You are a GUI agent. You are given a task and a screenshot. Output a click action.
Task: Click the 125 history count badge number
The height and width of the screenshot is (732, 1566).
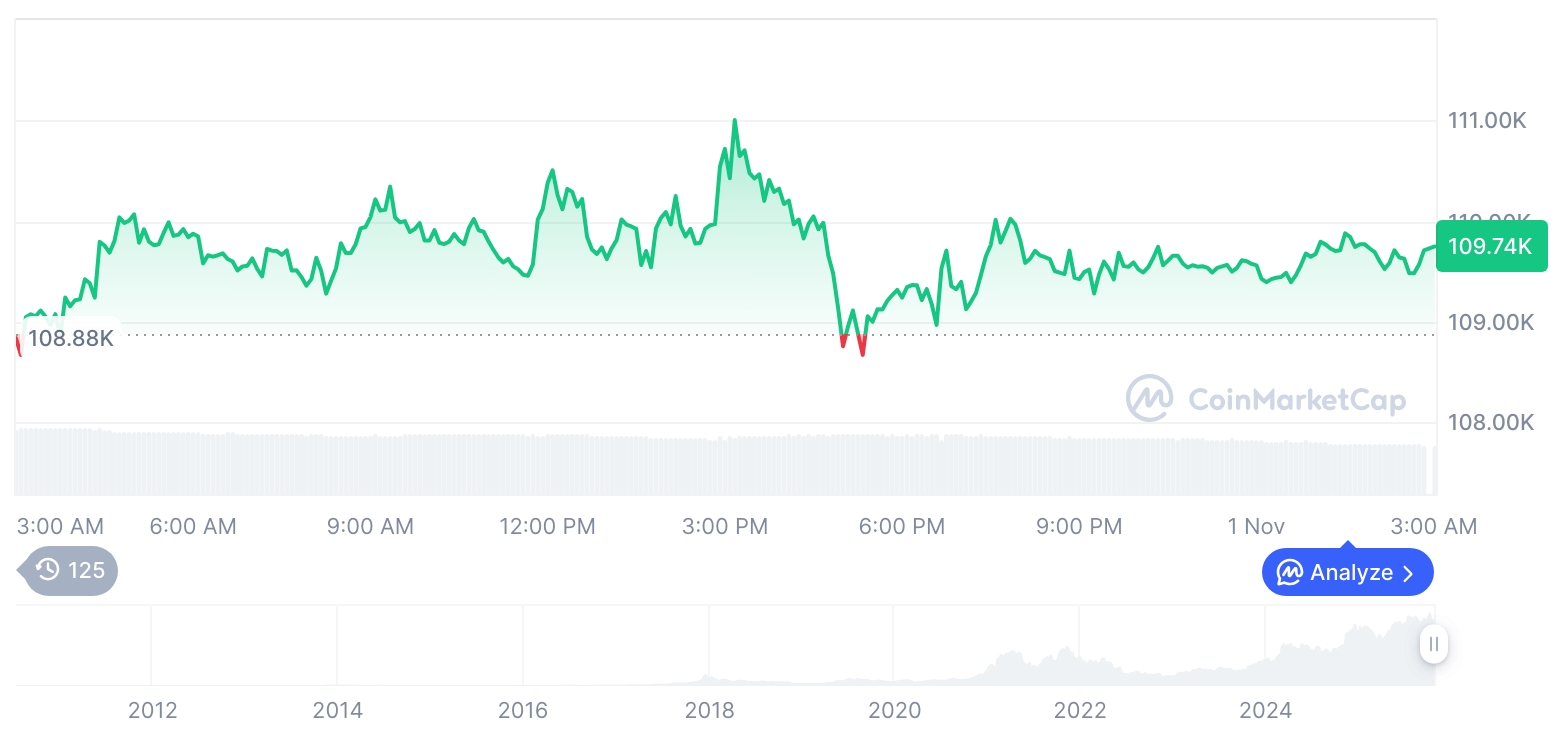pos(86,570)
